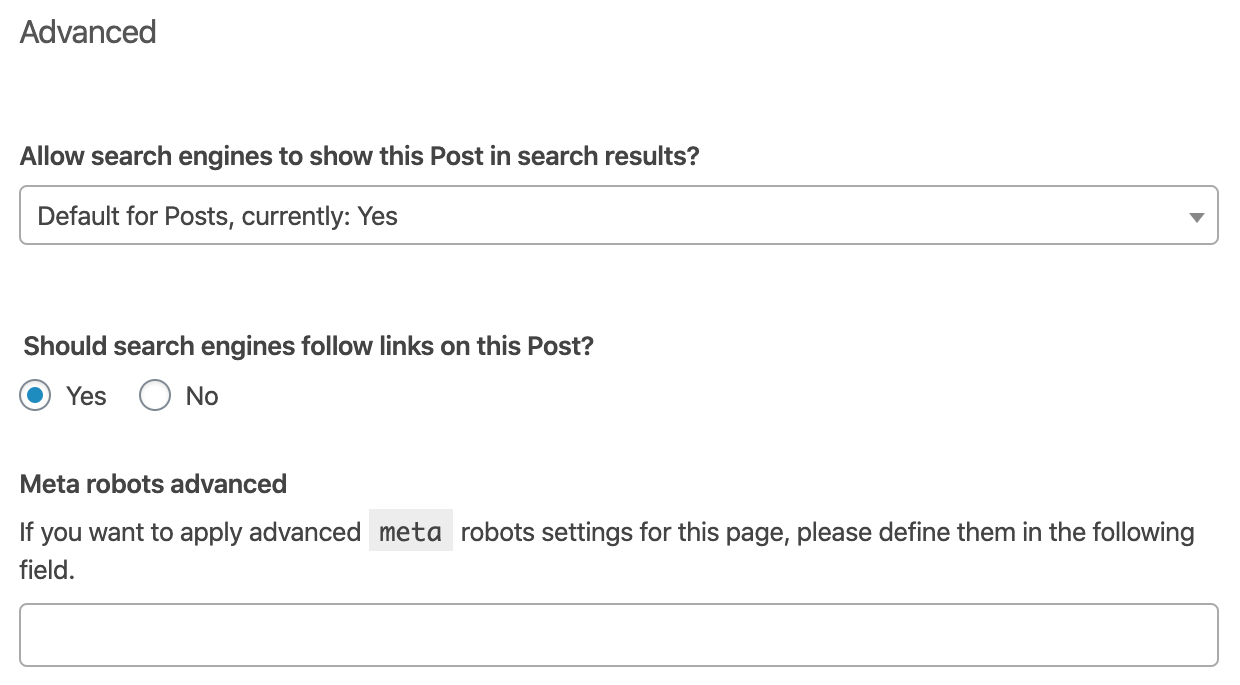Viewport: 1240px width, 685px height.
Task: Click the 'Meta robots advanced' label
Action: point(152,483)
